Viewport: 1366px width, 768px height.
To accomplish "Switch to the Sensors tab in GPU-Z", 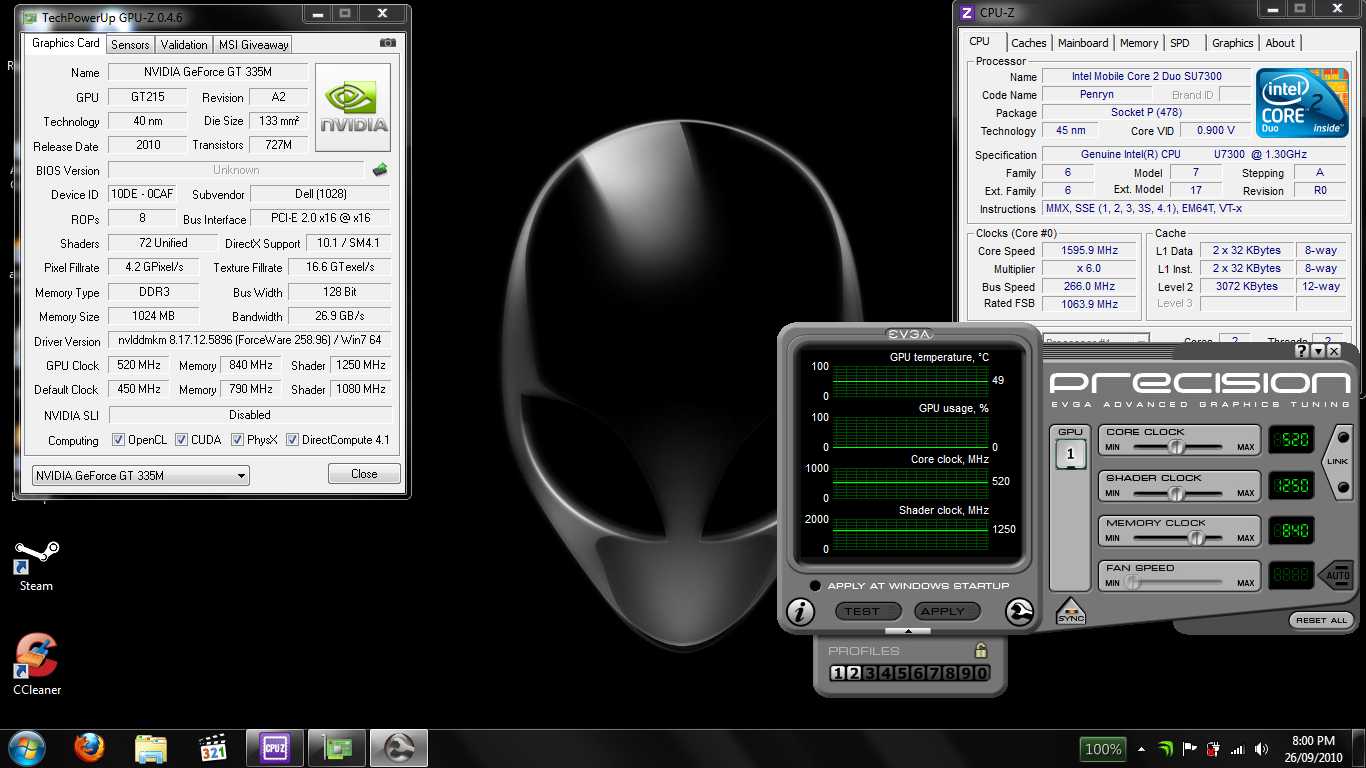I will click(x=130, y=44).
